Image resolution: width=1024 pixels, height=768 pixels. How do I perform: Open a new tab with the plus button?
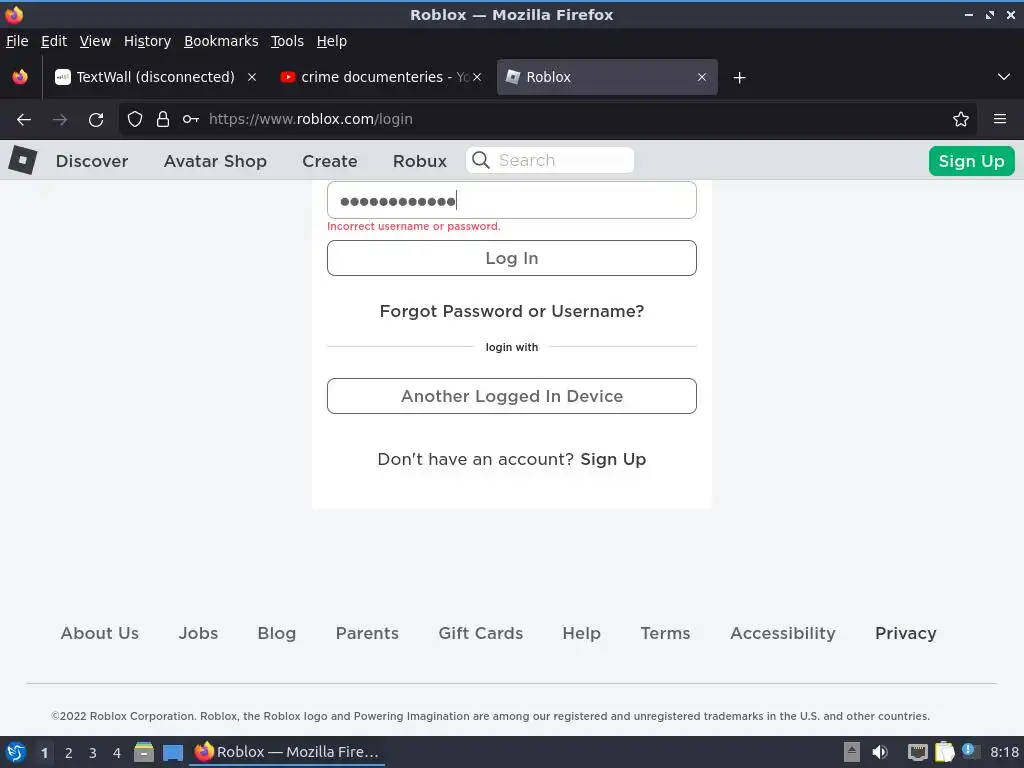739,78
